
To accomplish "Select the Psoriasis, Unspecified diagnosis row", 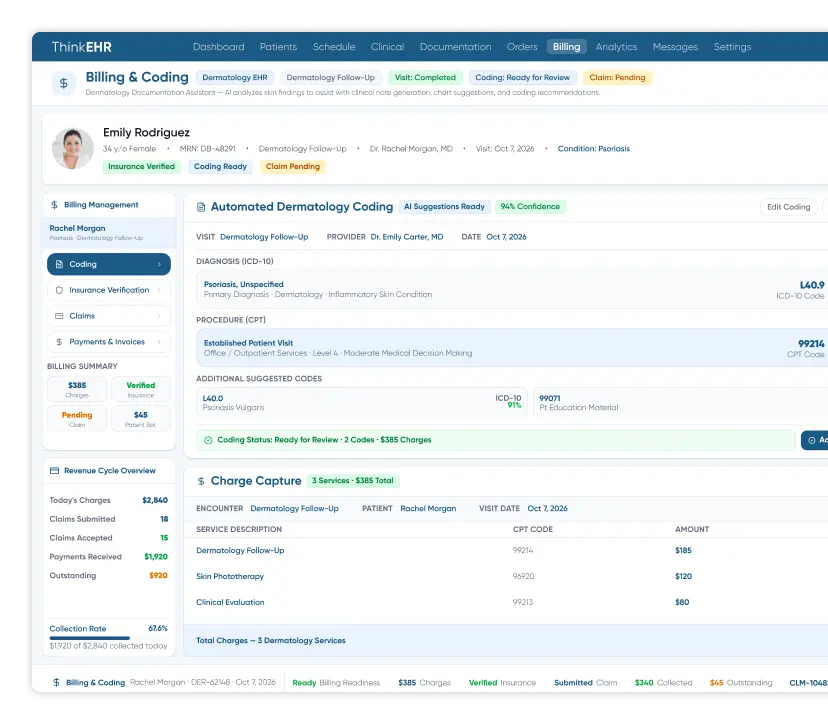I will [512, 289].
